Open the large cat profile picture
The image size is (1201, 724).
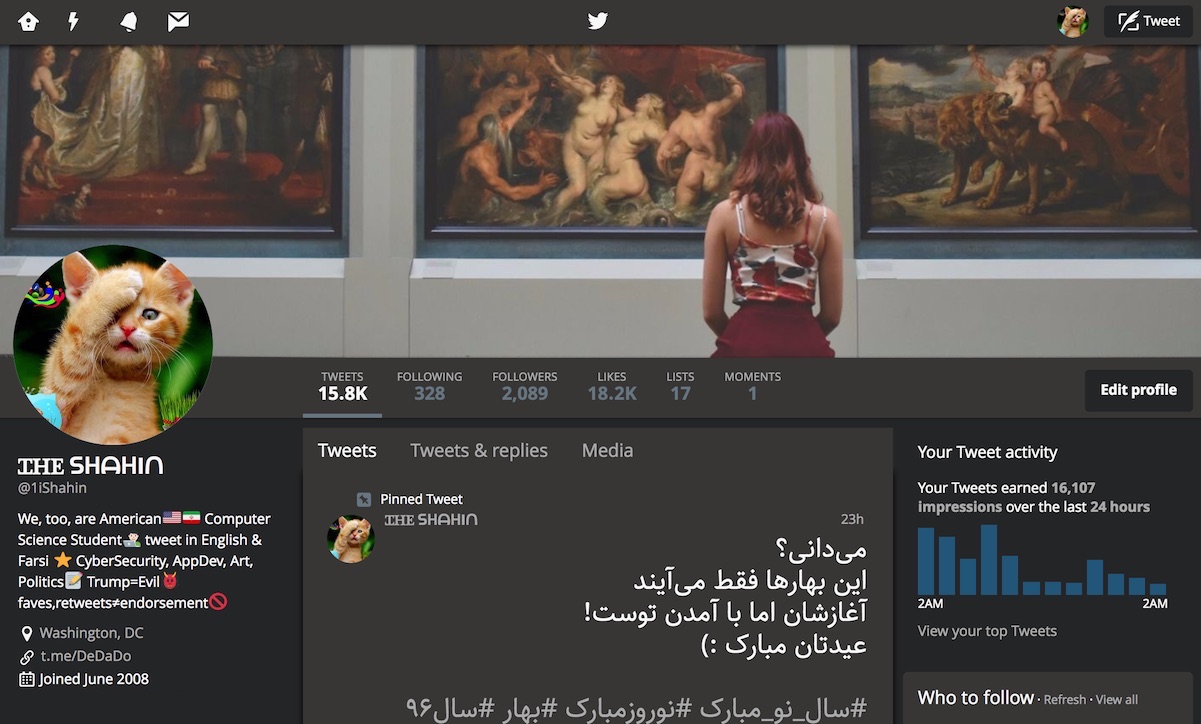click(x=113, y=344)
